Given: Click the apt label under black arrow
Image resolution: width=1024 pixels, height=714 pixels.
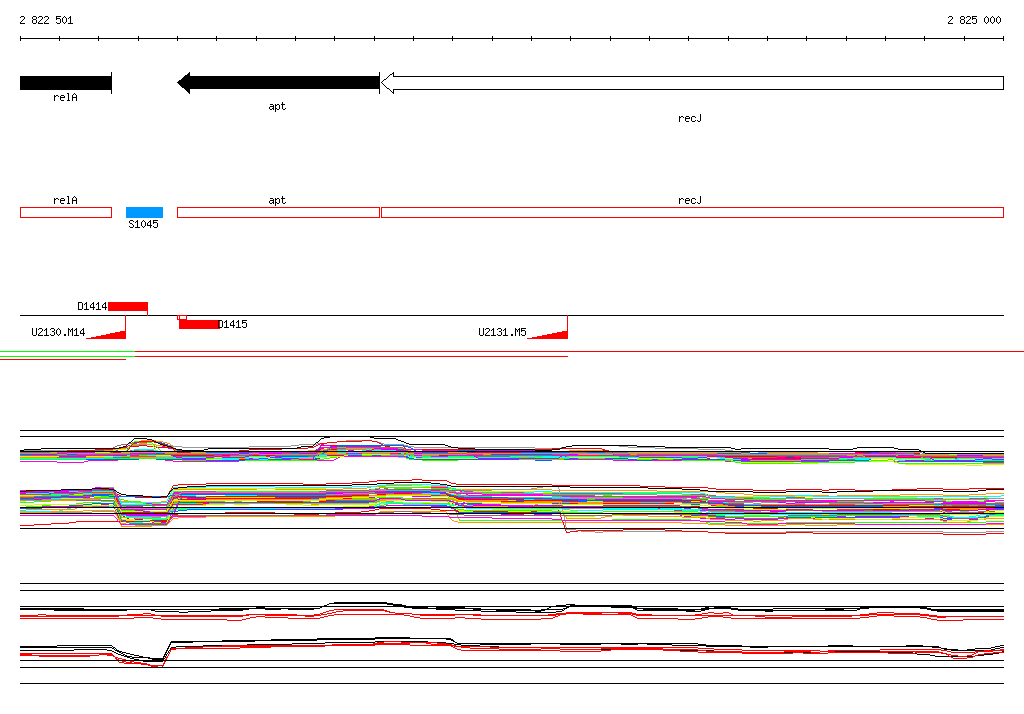Looking at the screenshot, I should pyautogui.click(x=277, y=106).
